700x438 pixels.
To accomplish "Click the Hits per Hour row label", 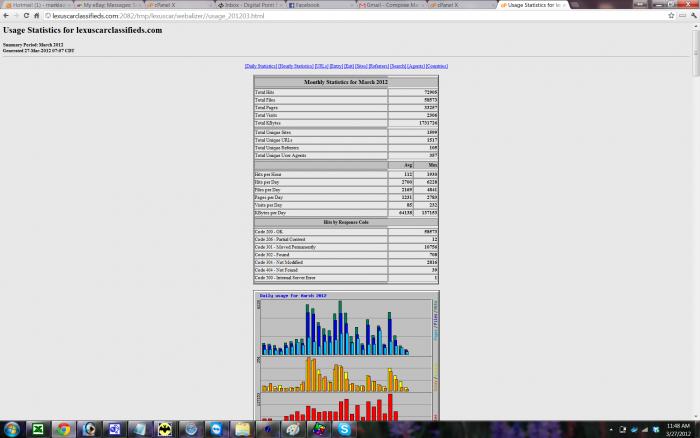I will click(268, 175).
